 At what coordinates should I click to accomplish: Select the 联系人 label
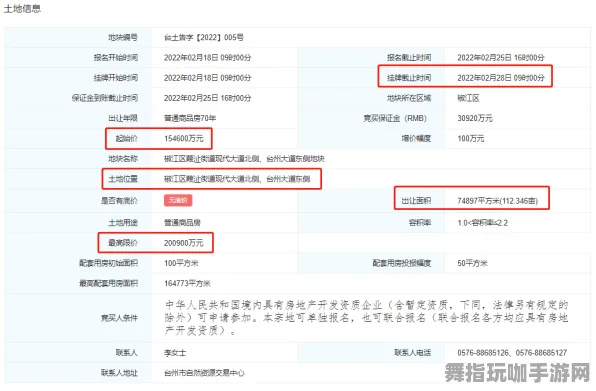[x=127, y=353]
